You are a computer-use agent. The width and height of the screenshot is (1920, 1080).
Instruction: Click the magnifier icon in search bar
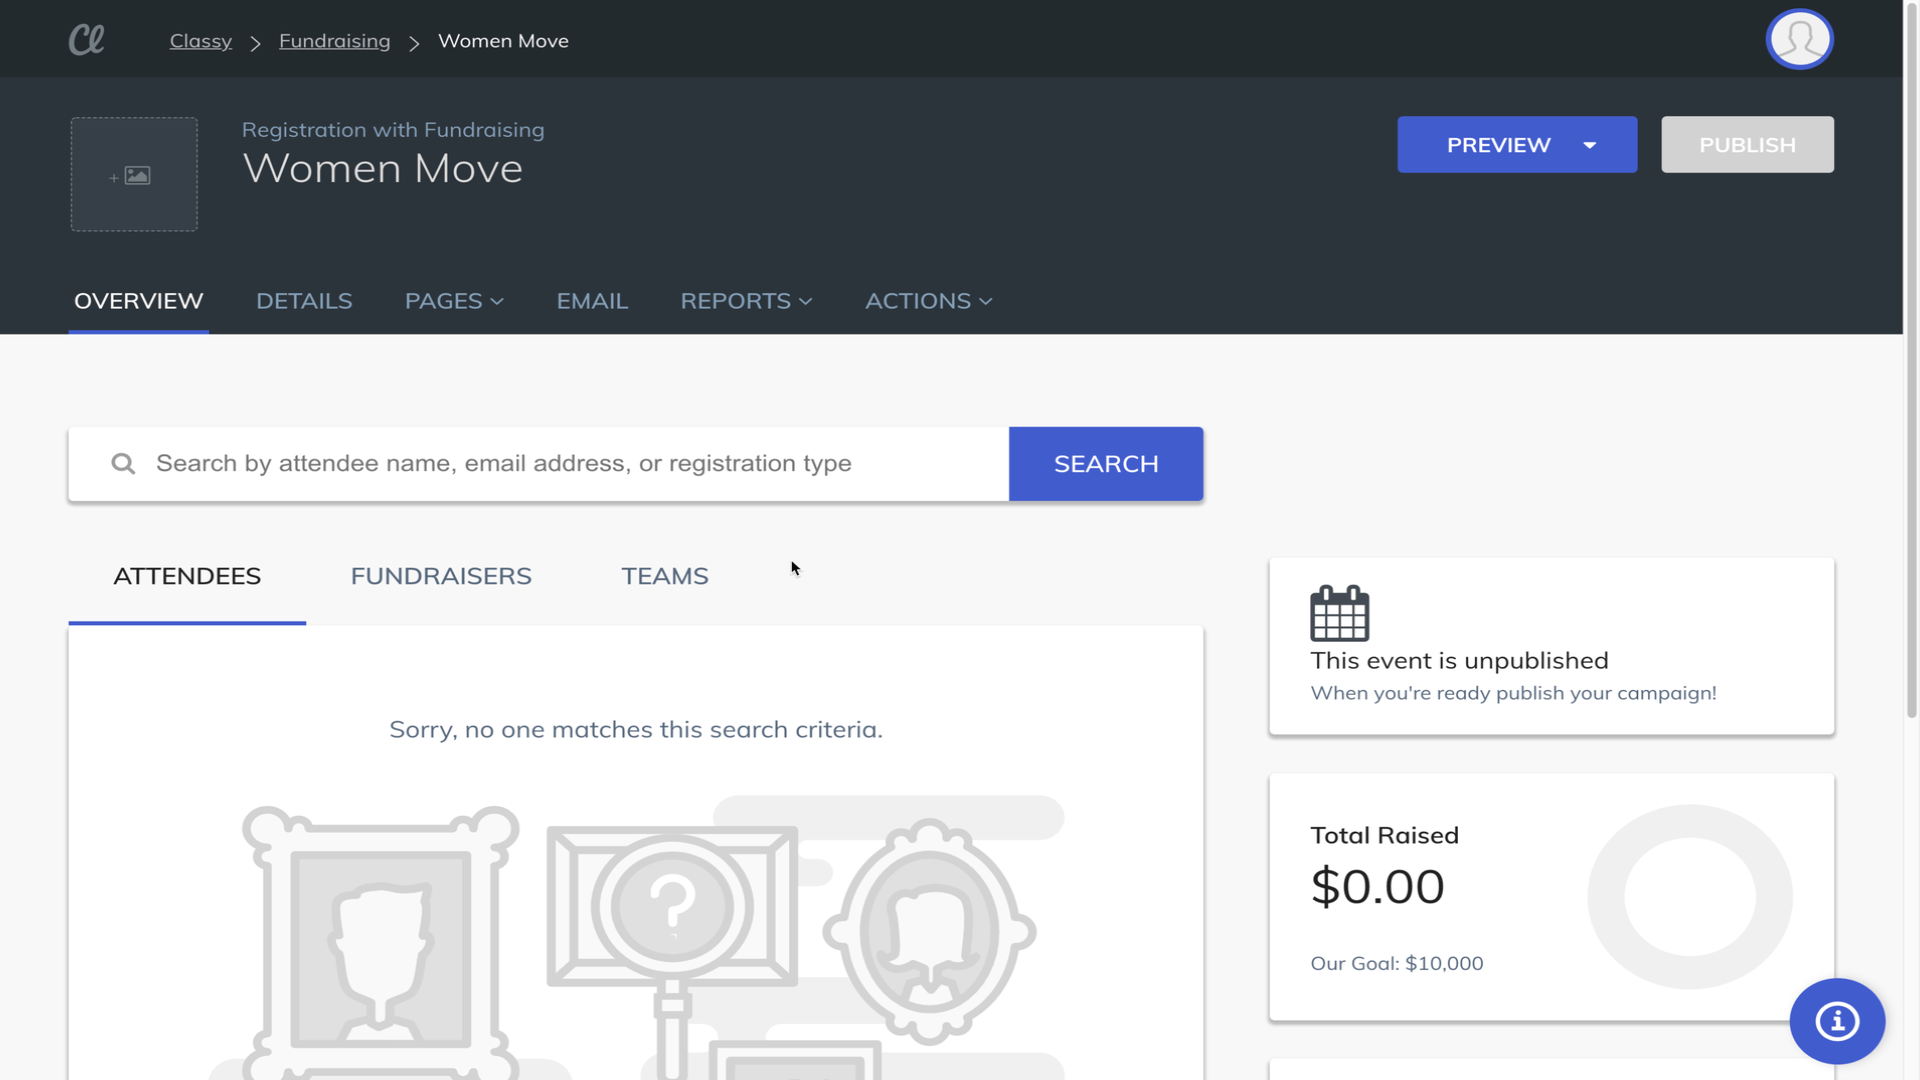(123, 464)
